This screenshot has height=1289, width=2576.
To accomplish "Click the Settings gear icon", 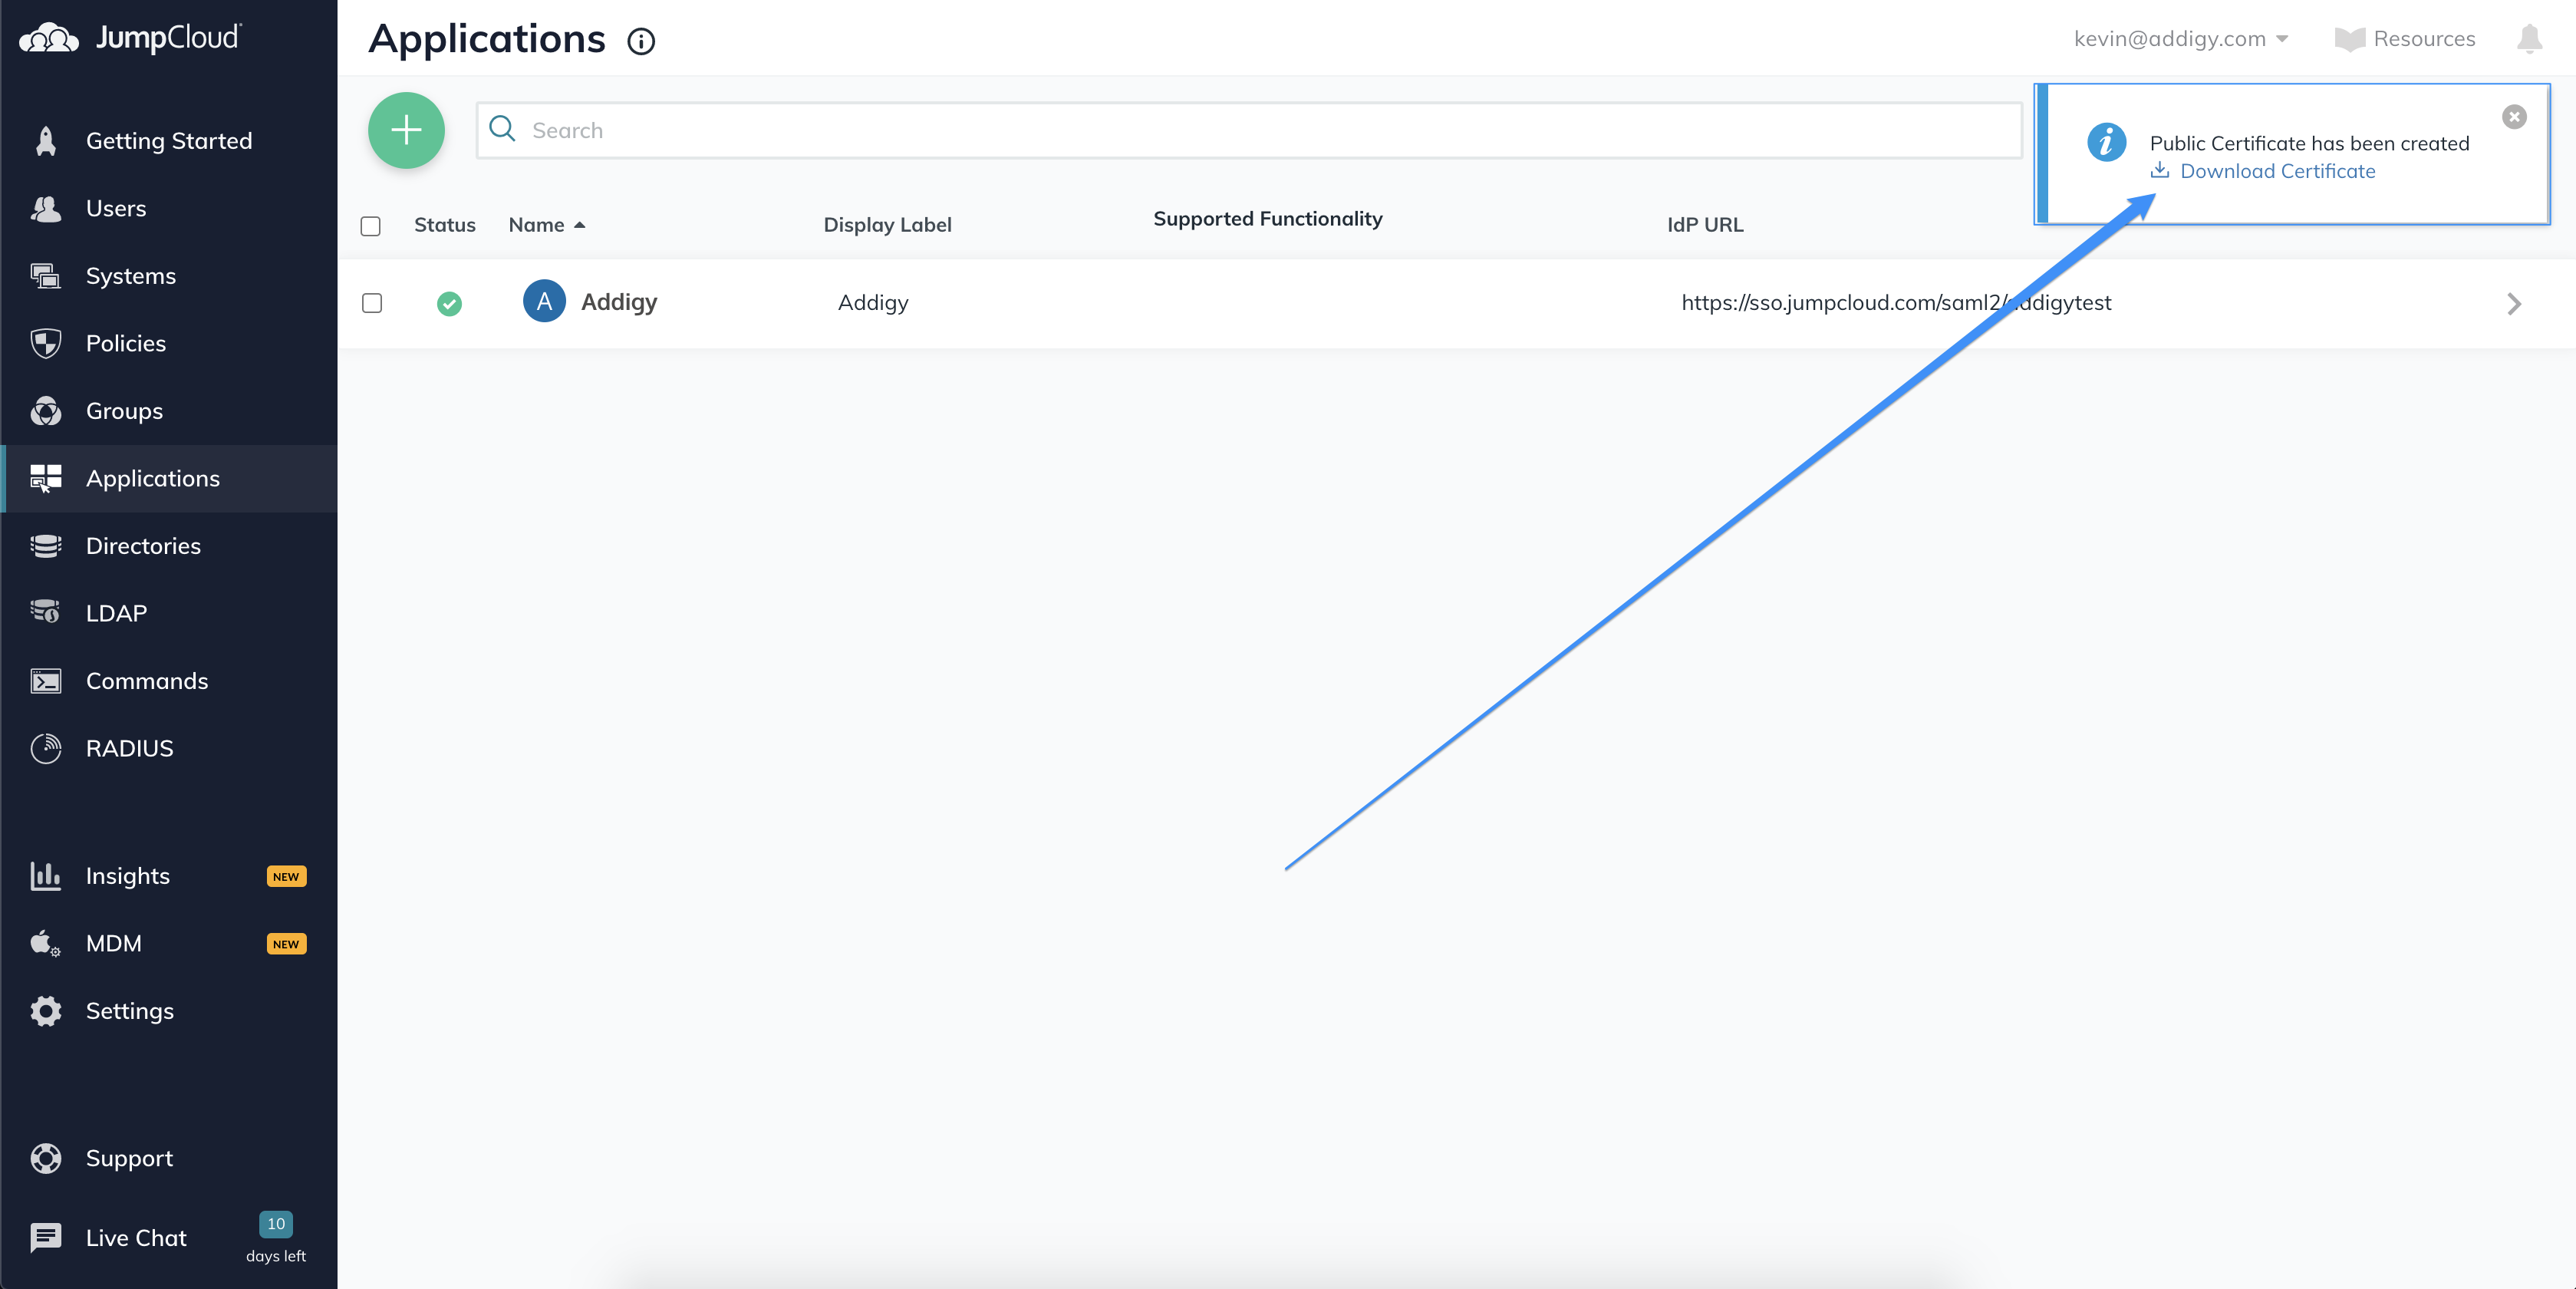I will (x=46, y=1011).
